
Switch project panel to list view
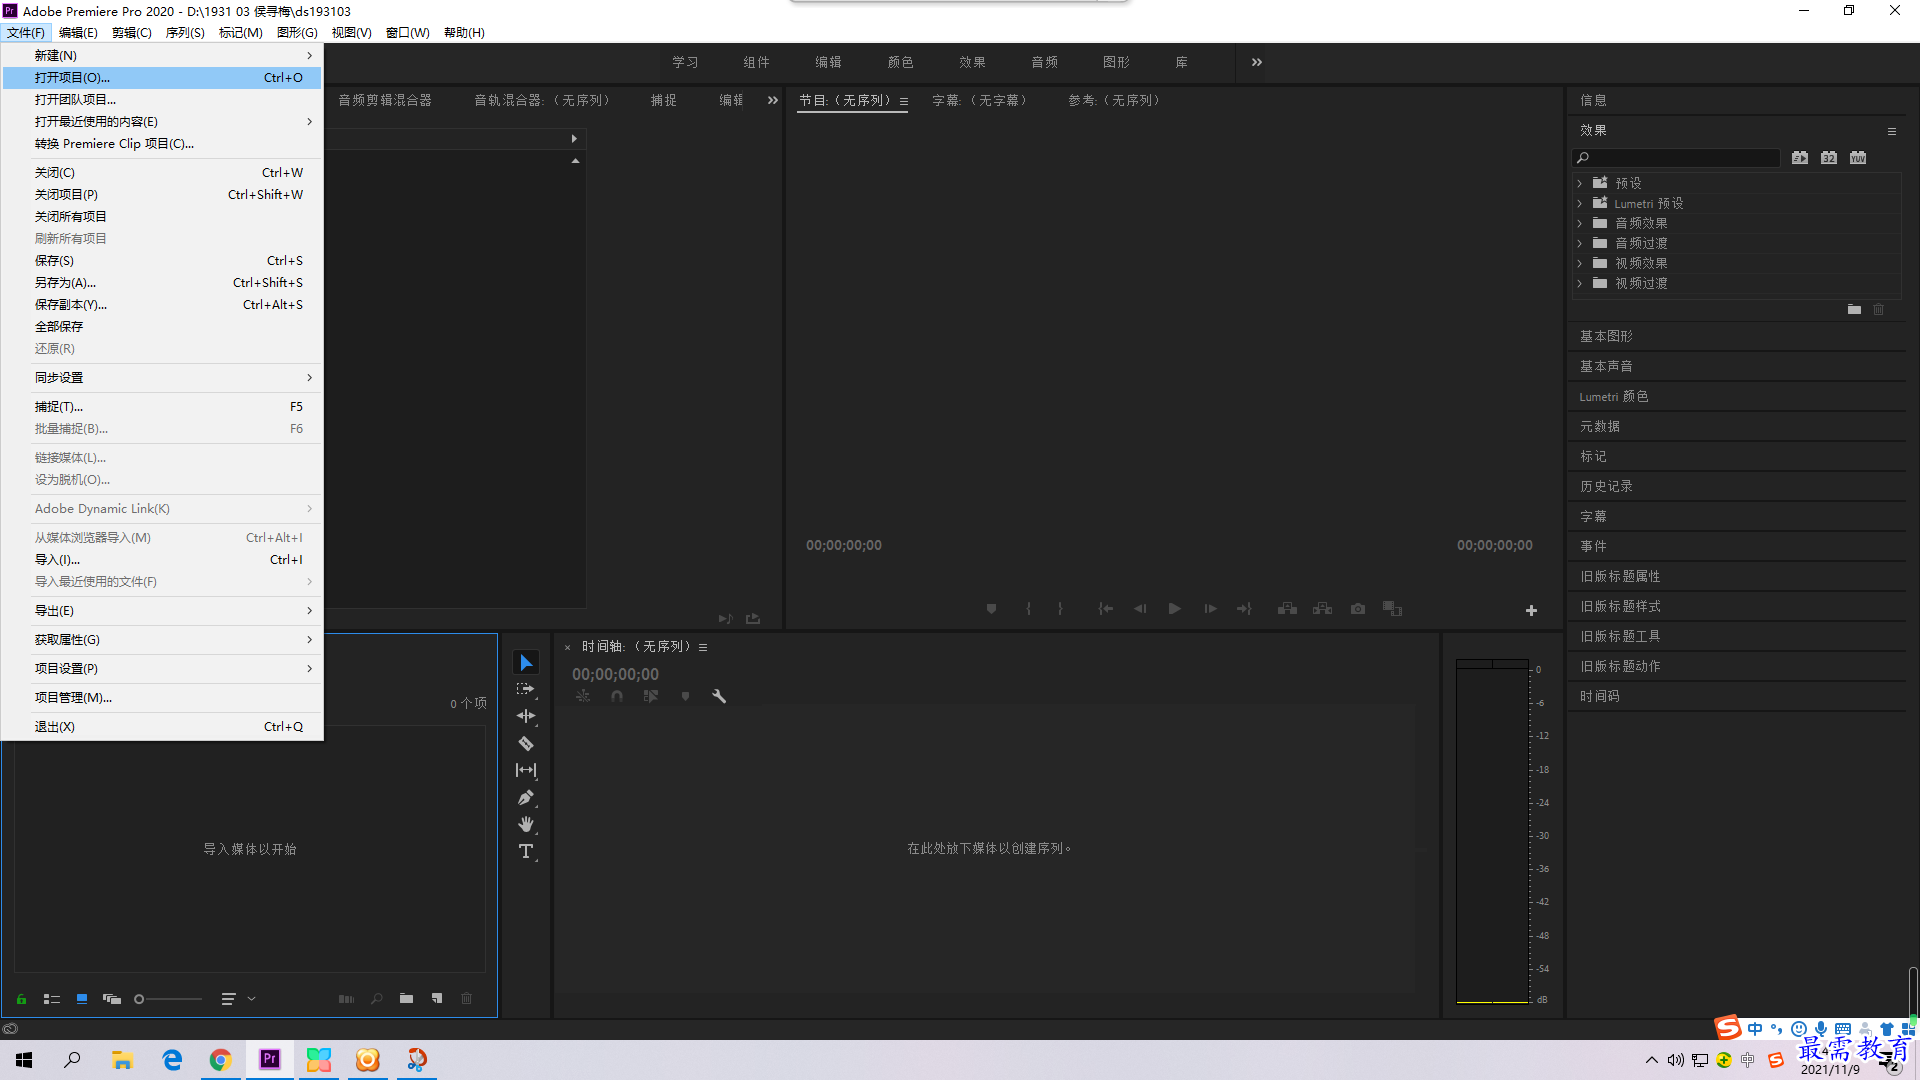tap(52, 998)
